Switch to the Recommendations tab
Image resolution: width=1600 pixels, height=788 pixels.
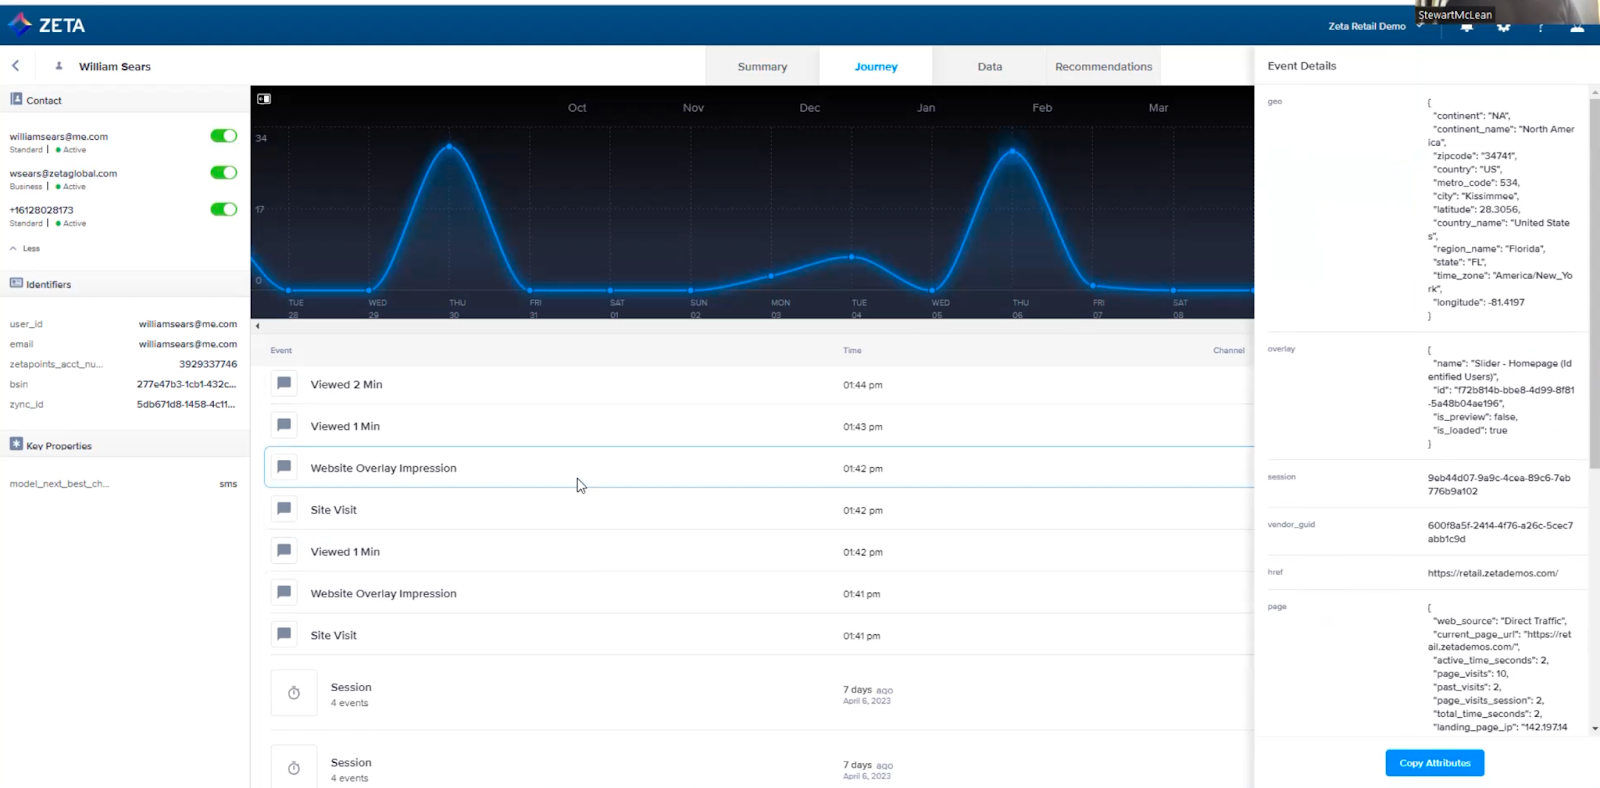click(x=1104, y=66)
